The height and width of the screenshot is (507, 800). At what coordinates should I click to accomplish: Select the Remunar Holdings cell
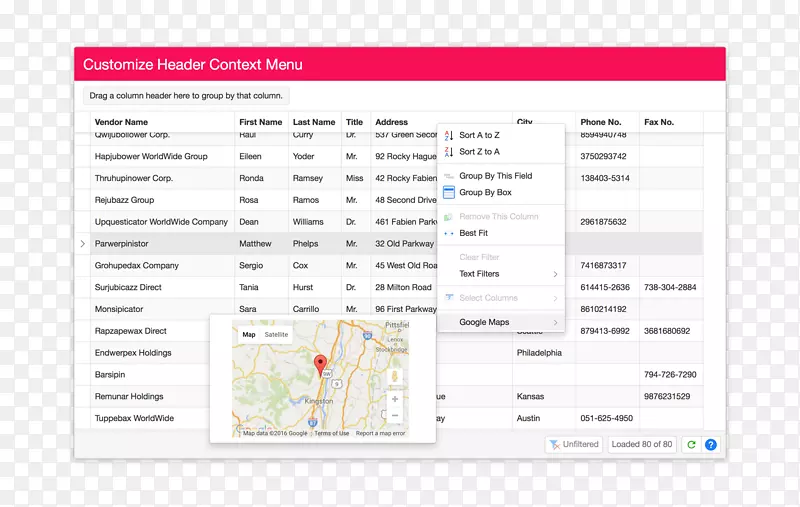tap(150, 397)
